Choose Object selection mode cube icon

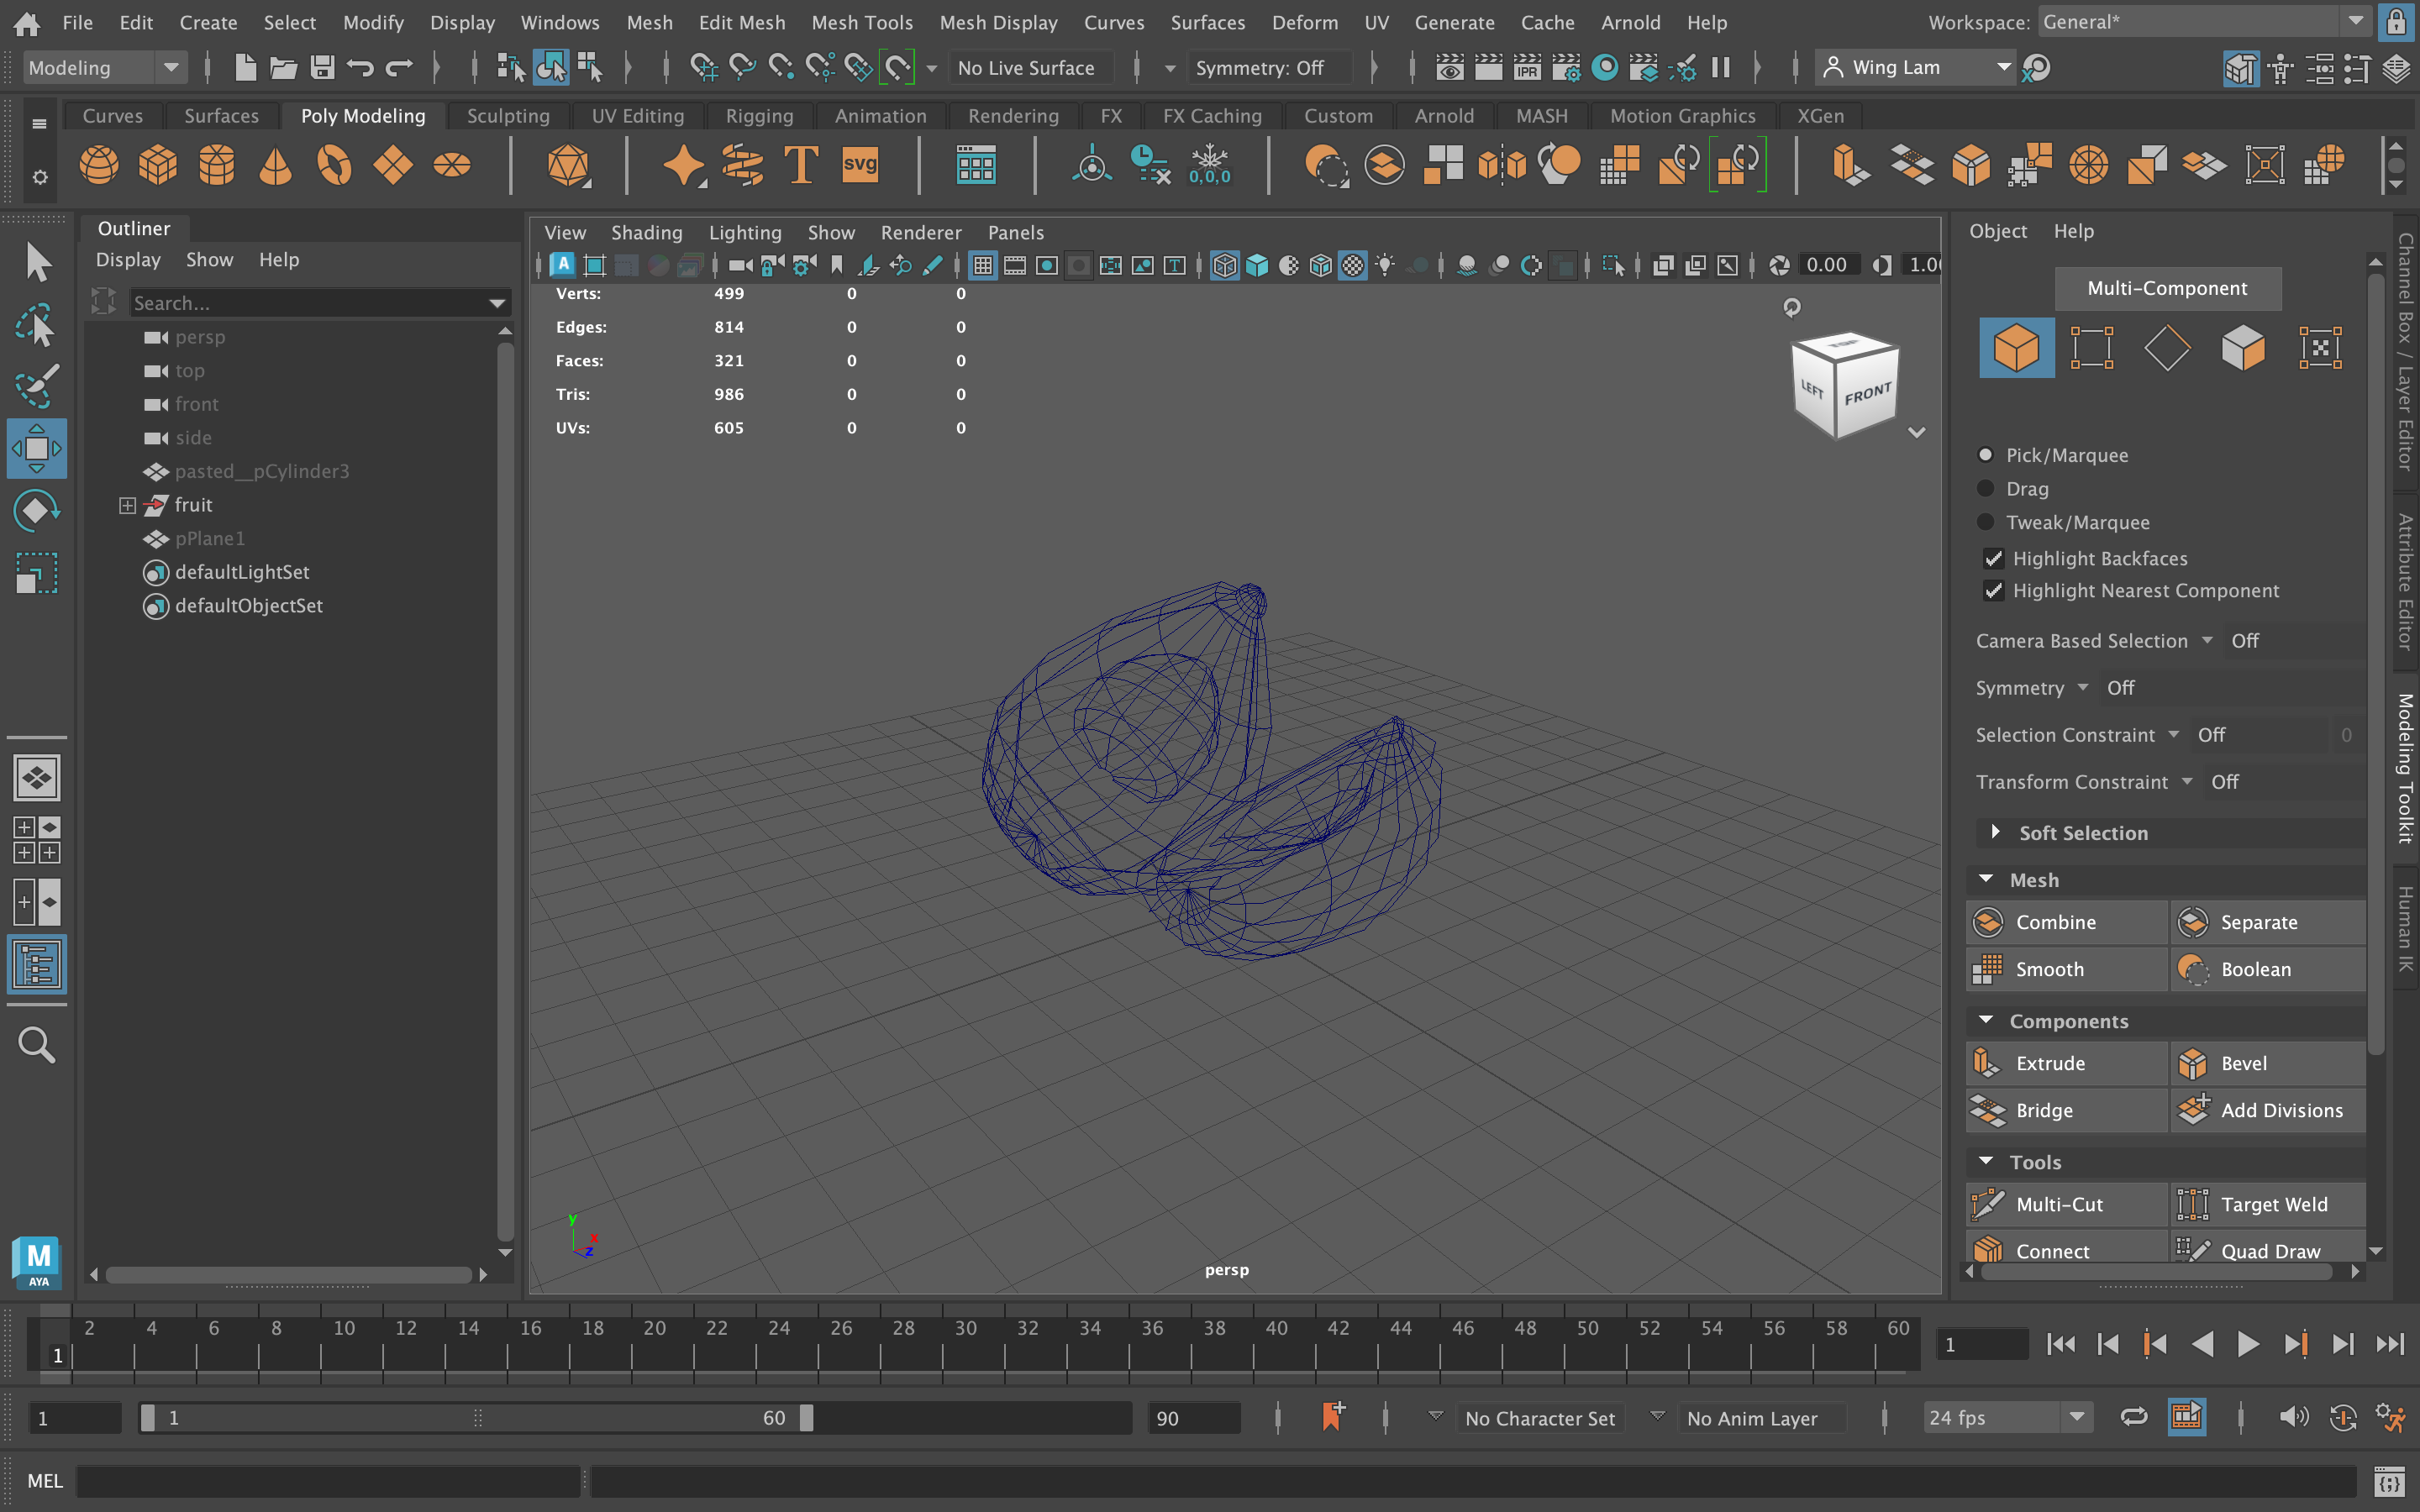2016,348
